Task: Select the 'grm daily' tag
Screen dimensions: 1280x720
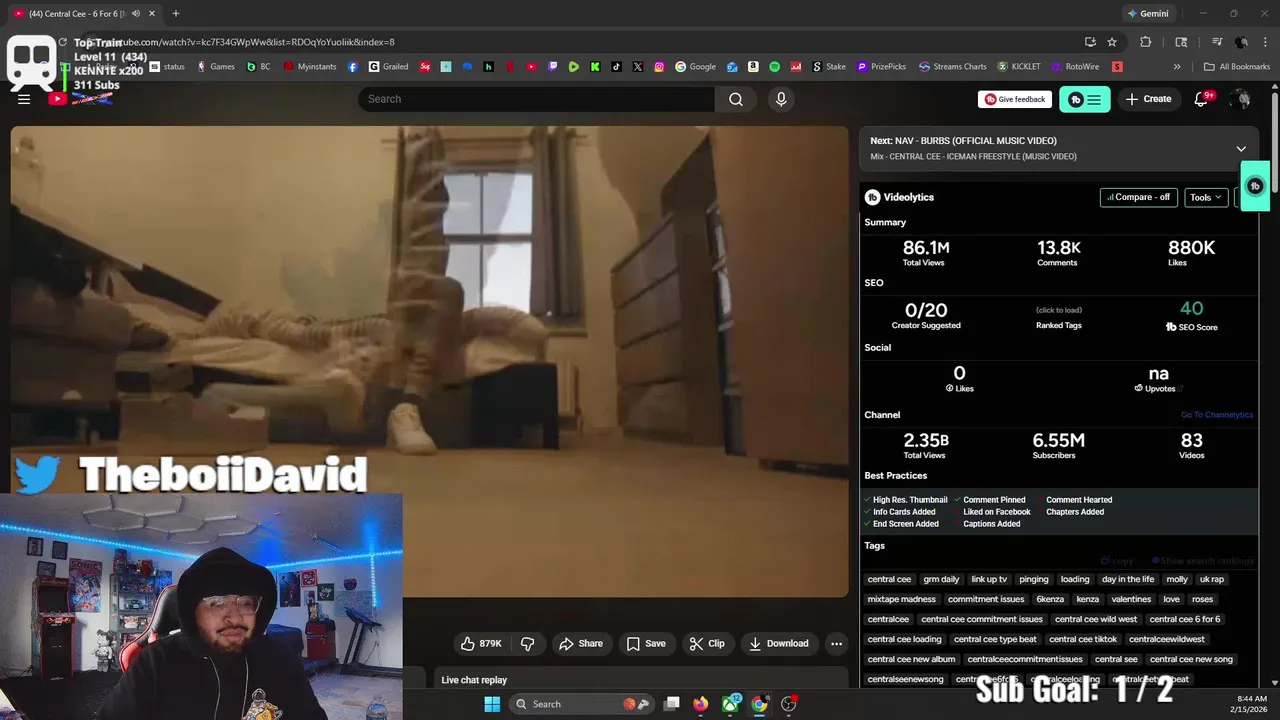Action: [941, 579]
